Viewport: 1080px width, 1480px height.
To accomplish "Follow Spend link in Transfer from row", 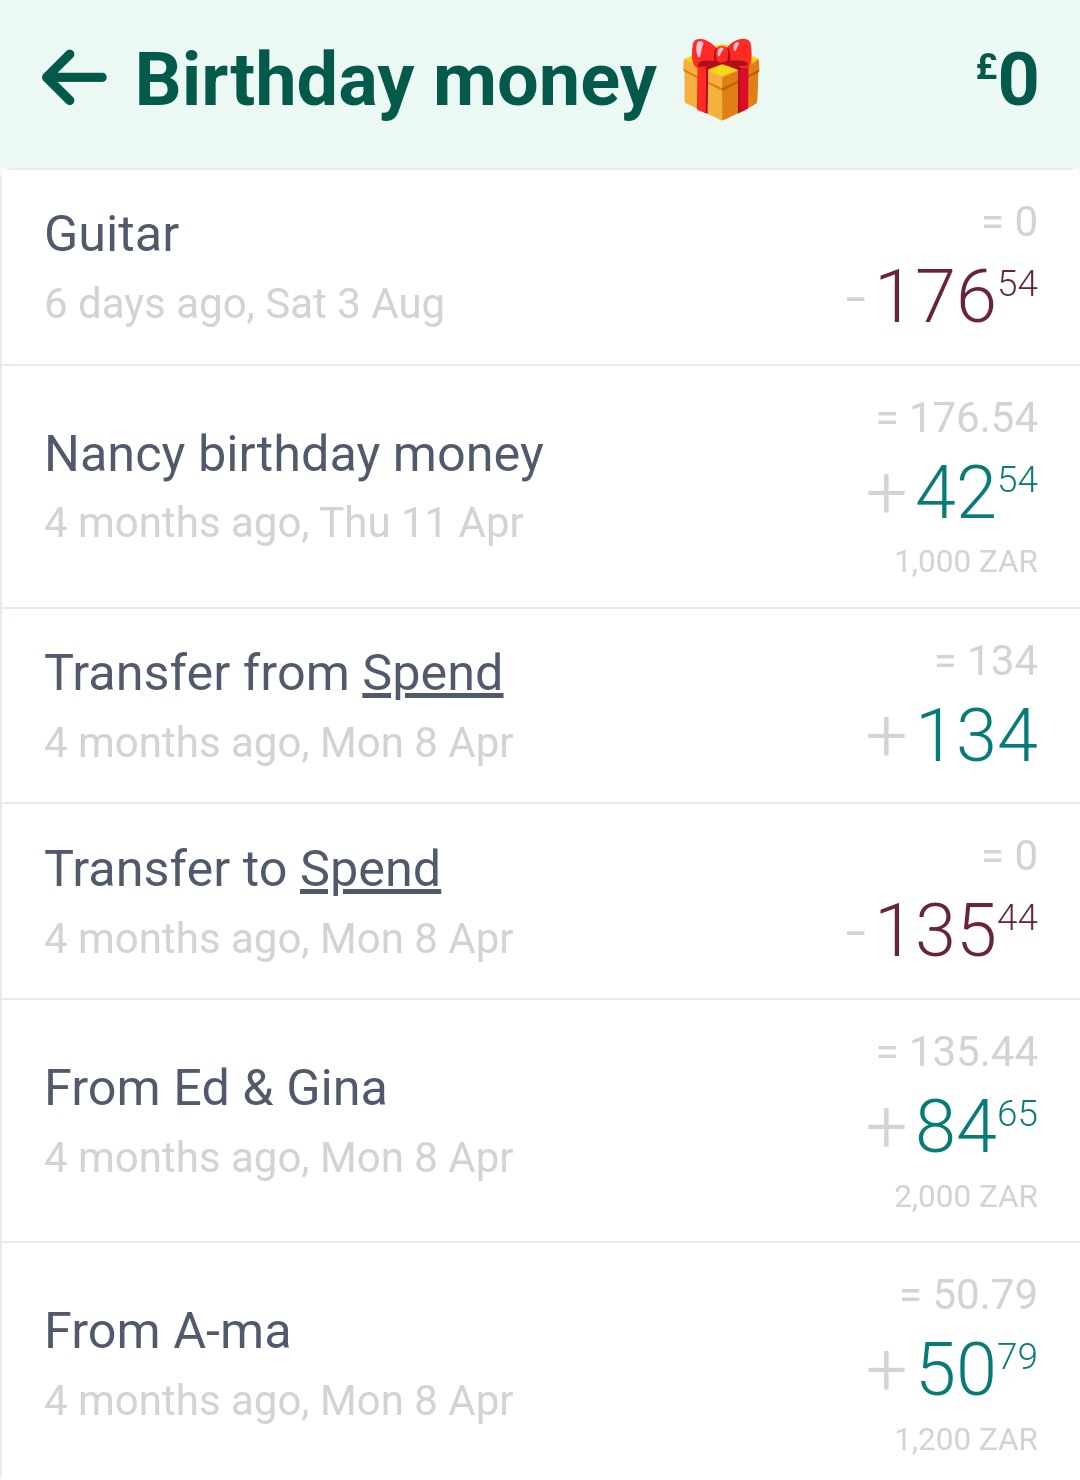I will coord(432,673).
